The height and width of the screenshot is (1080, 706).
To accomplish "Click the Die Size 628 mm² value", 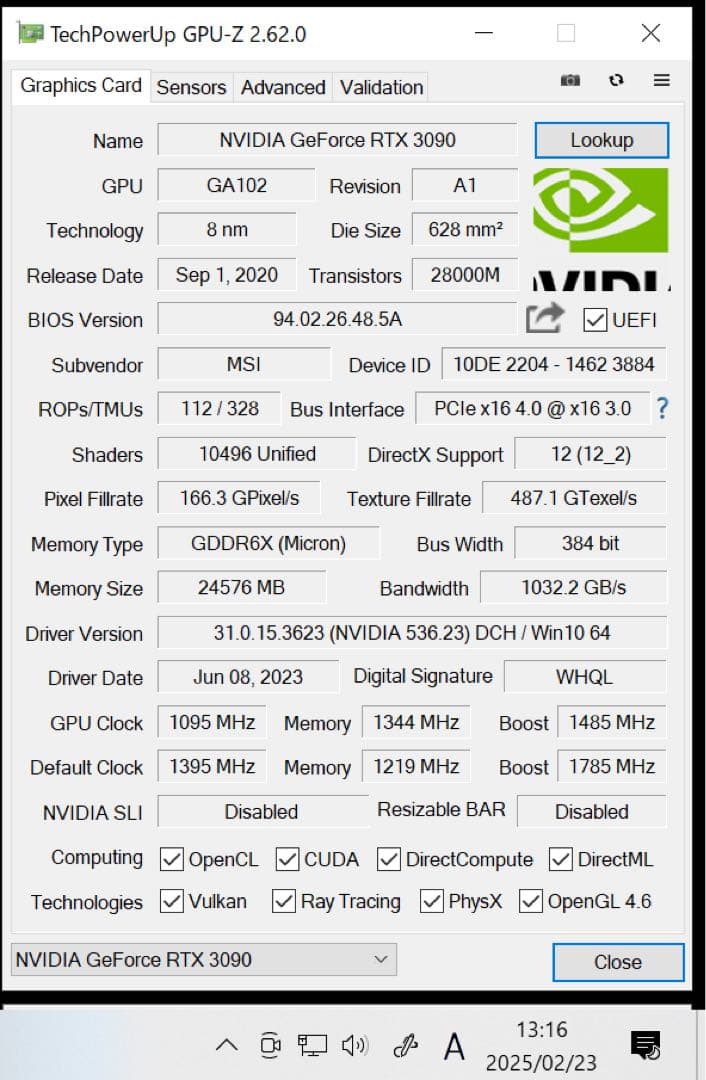I will click(x=465, y=229).
